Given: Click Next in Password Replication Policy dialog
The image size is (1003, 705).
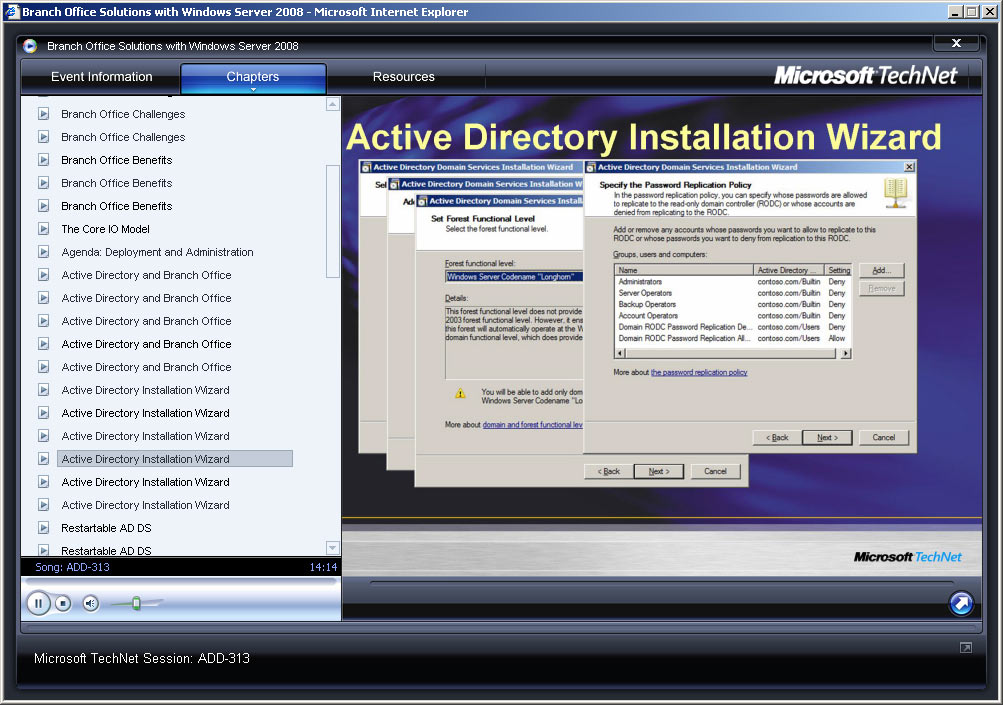Looking at the screenshot, I should 827,438.
